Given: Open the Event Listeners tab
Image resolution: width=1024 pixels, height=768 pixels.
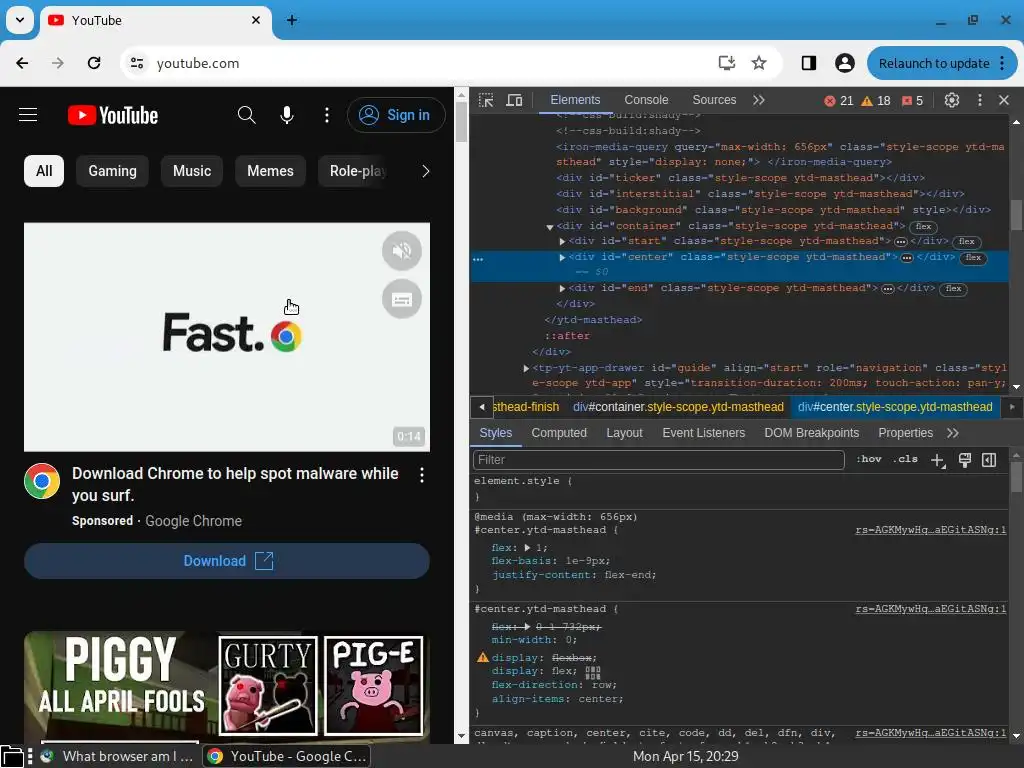Looking at the screenshot, I should 703,433.
